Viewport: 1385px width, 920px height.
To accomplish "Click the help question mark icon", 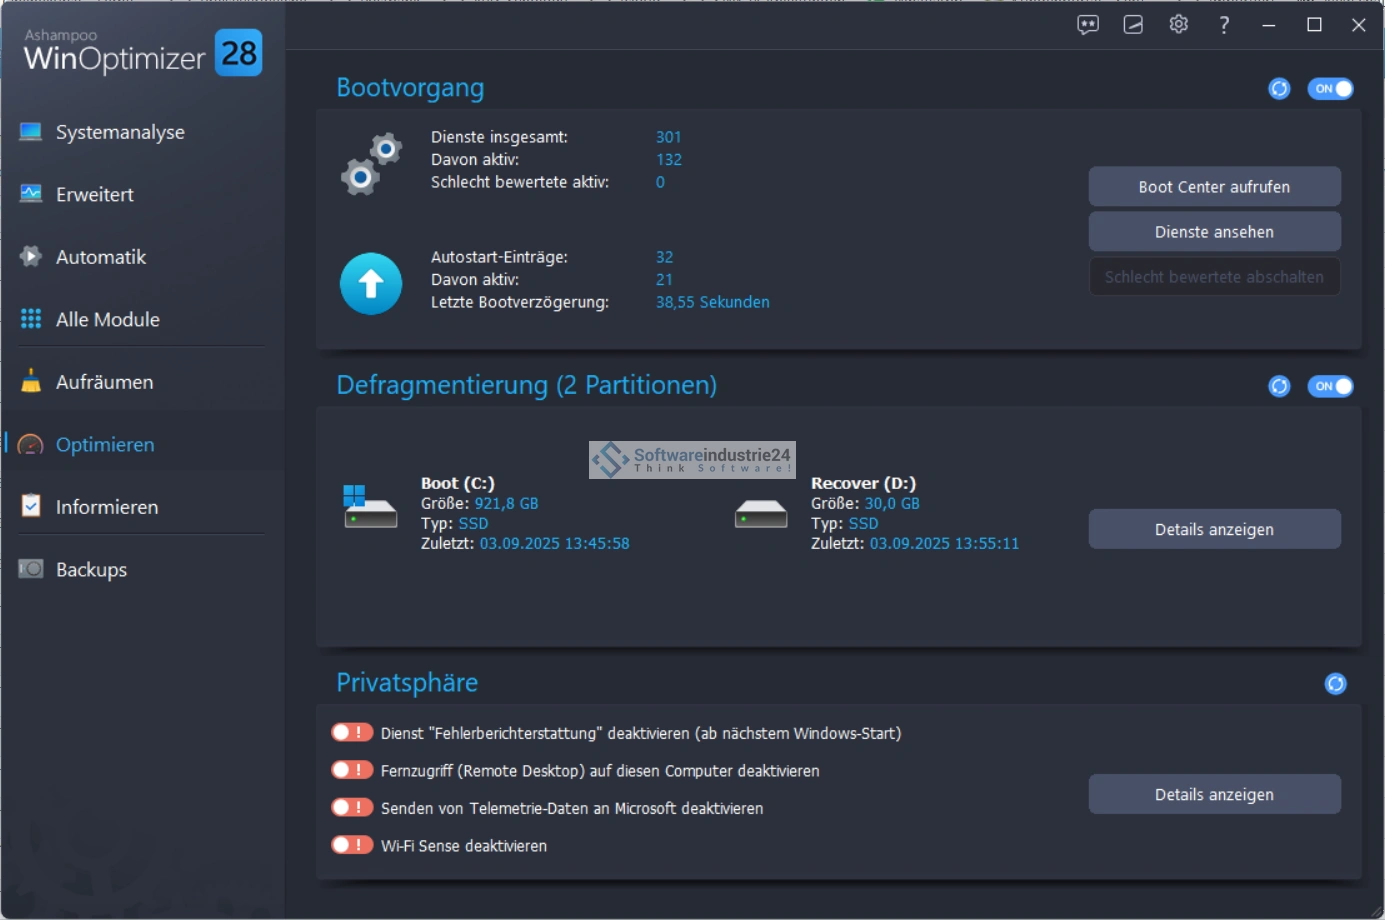I will coord(1224,25).
